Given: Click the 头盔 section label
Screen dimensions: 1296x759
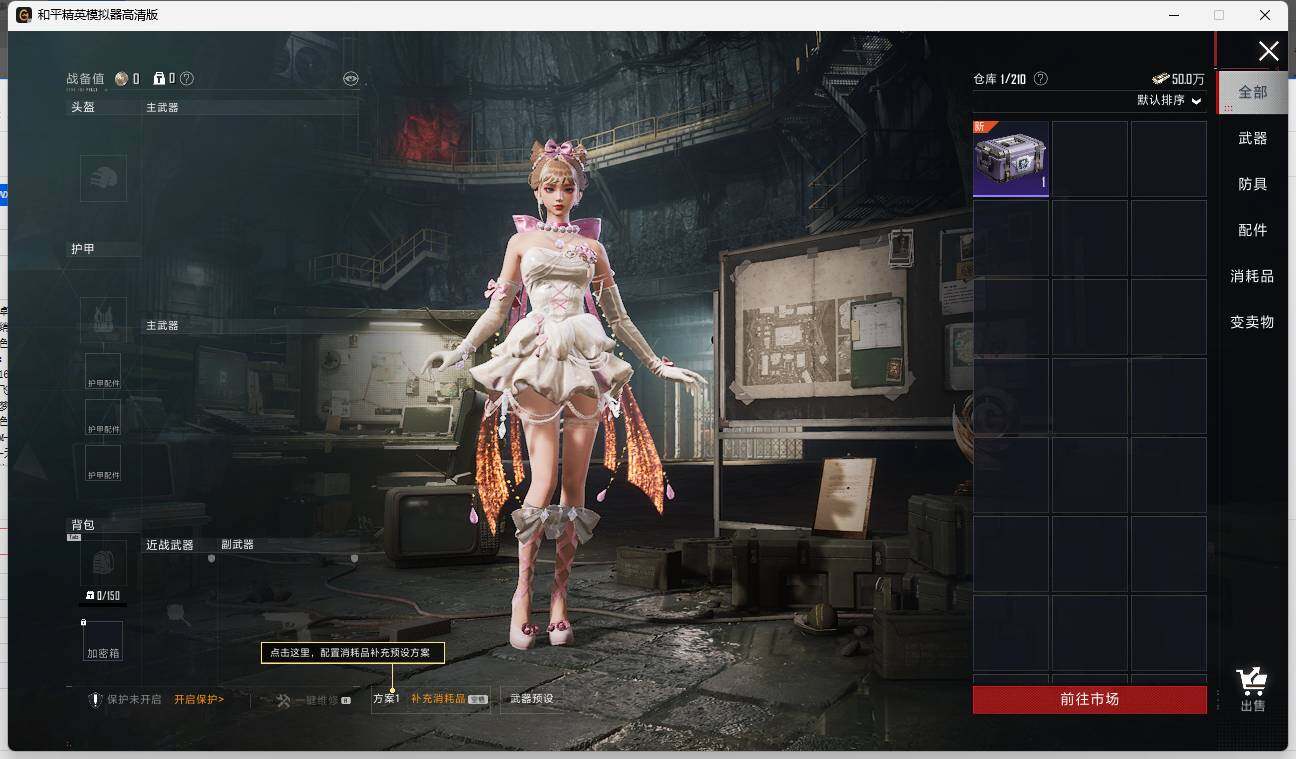Looking at the screenshot, I should [82, 107].
